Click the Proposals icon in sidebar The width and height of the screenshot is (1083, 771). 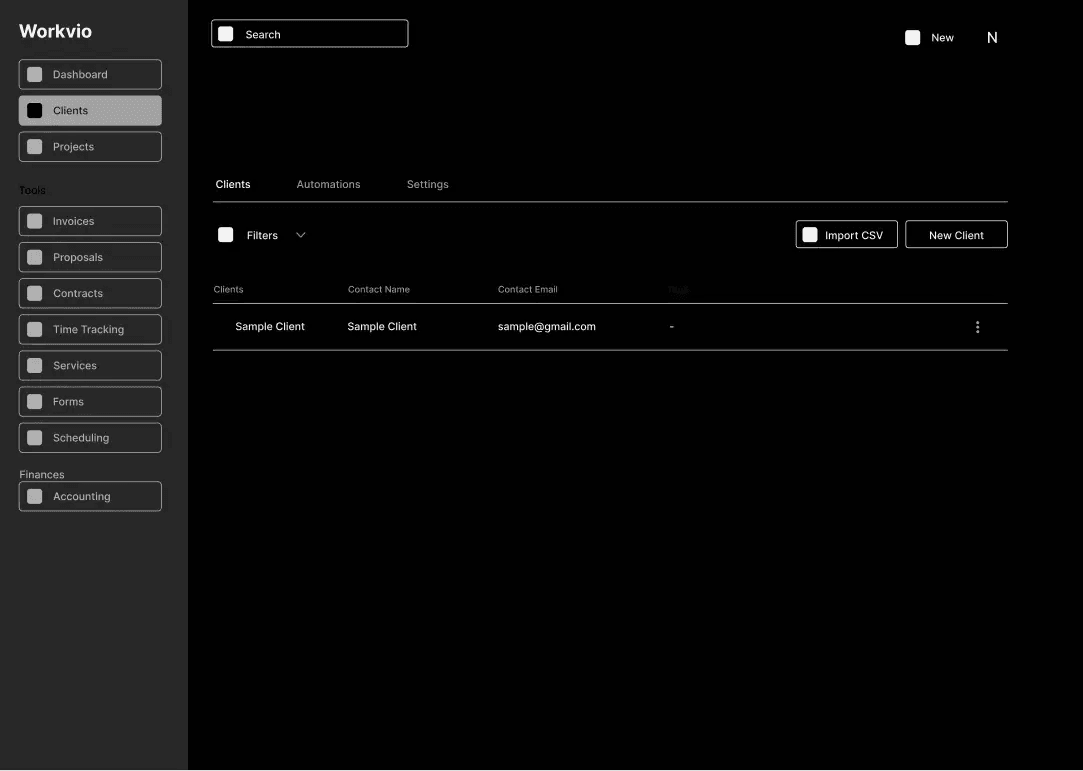point(35,258)
